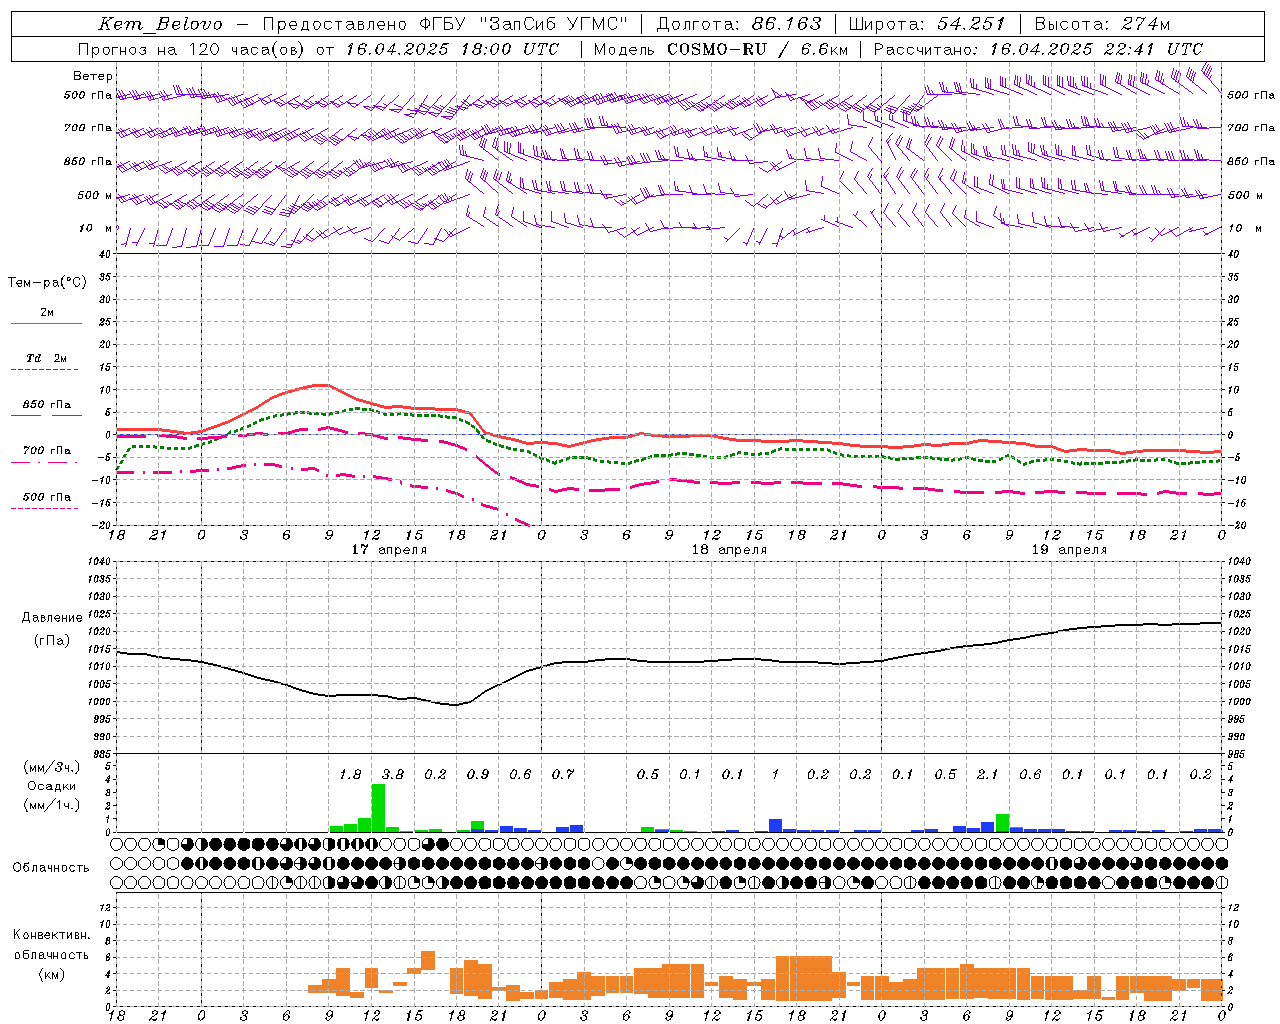The width and height of the screenshot is (1280, 1024).
Task: Select the provider text "ЗапСиб УГМС" in the header
Action: pyautogui.click(x=555, y=24)
